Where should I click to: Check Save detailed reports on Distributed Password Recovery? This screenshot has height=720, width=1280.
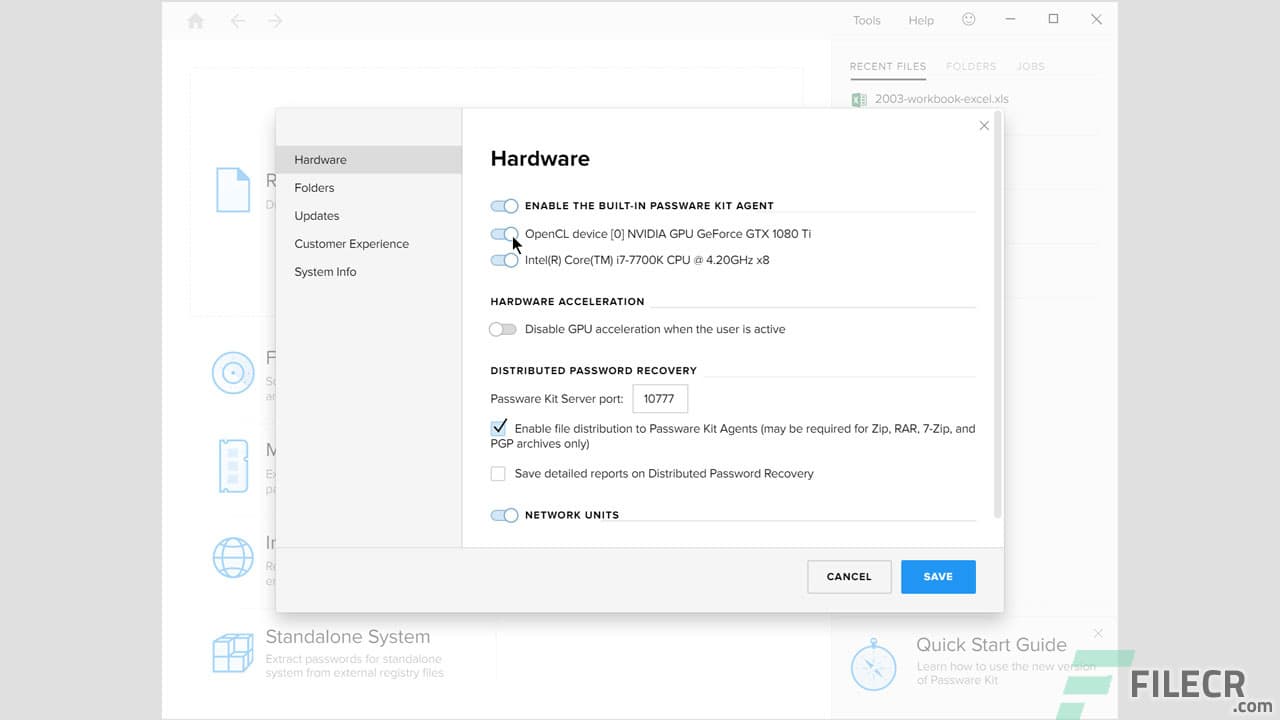pos(498,473)
